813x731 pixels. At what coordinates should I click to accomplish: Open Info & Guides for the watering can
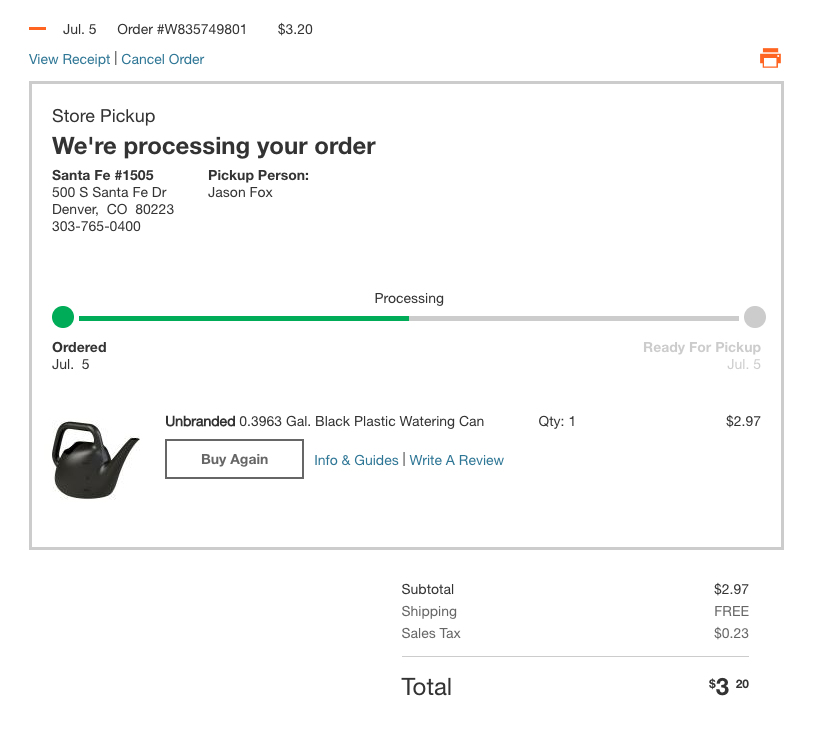click(356, 460)
